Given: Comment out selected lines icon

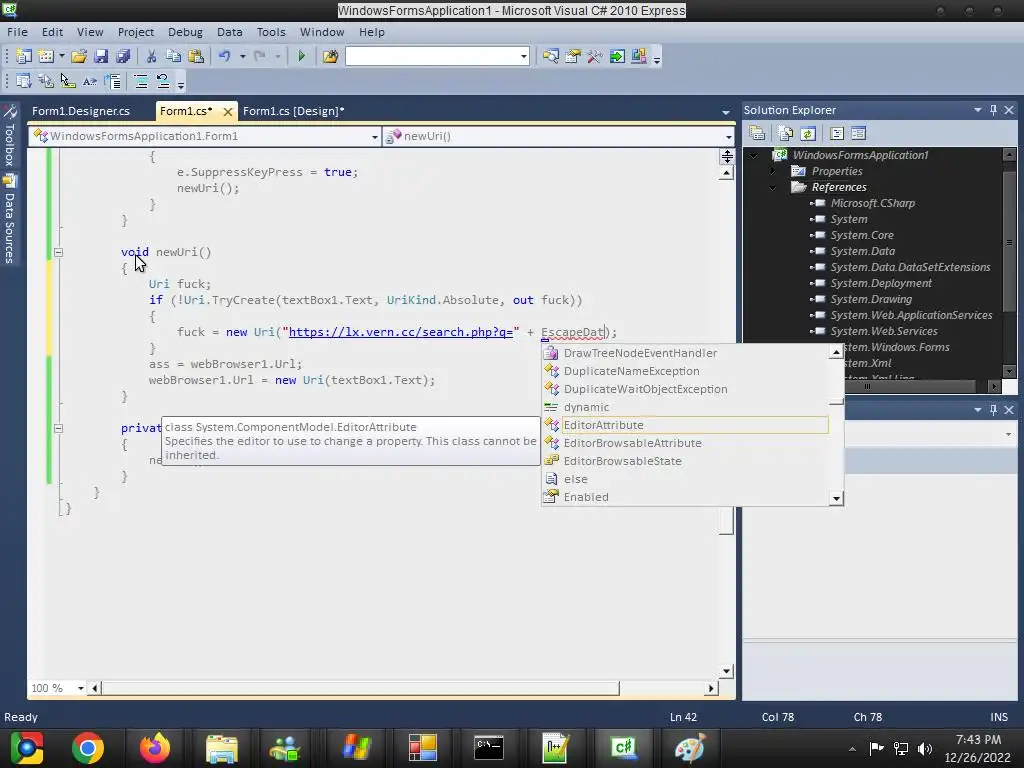Looking at the screenshot, I should [140, 82].
